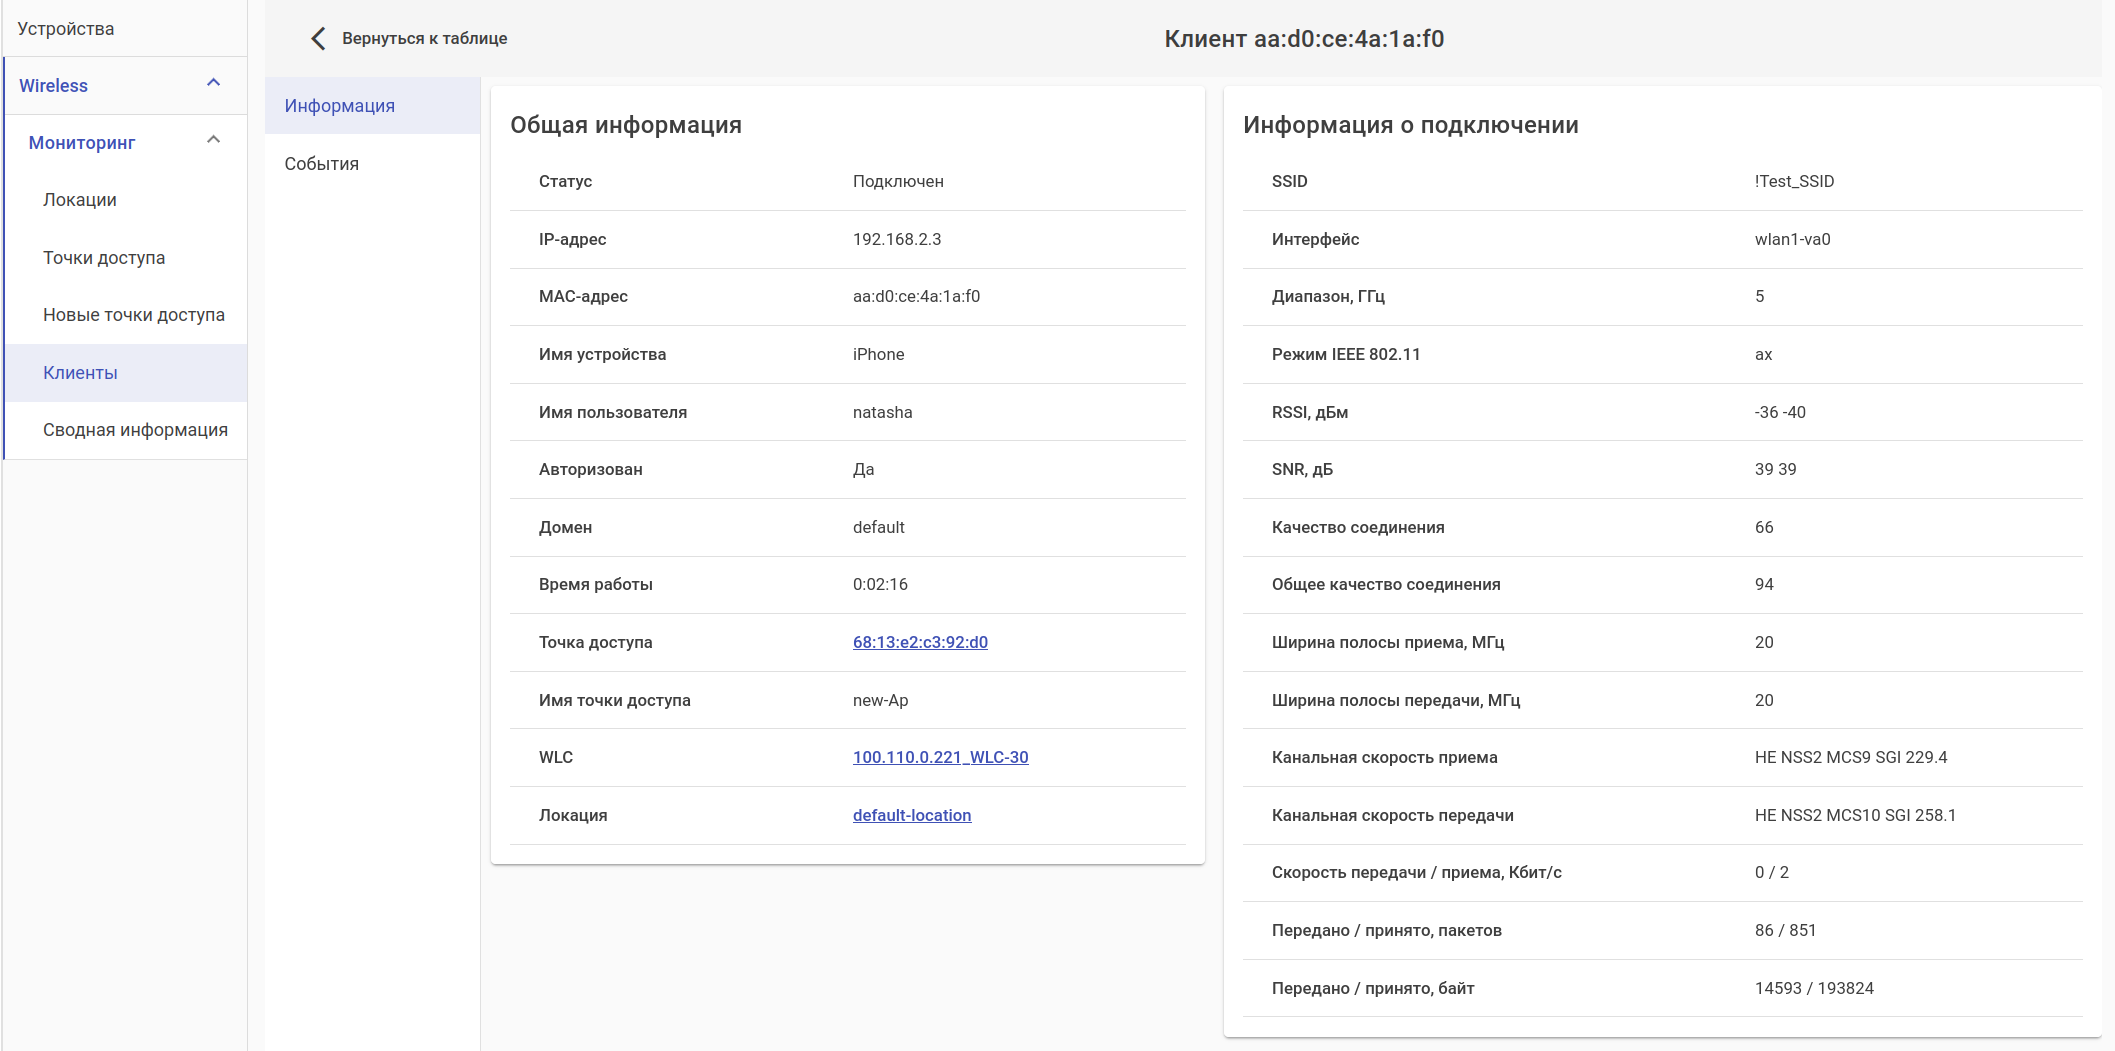This screenshot has height=1051, width=2115.
Task: Click the MAC address value in table
Action: (916, 296)
